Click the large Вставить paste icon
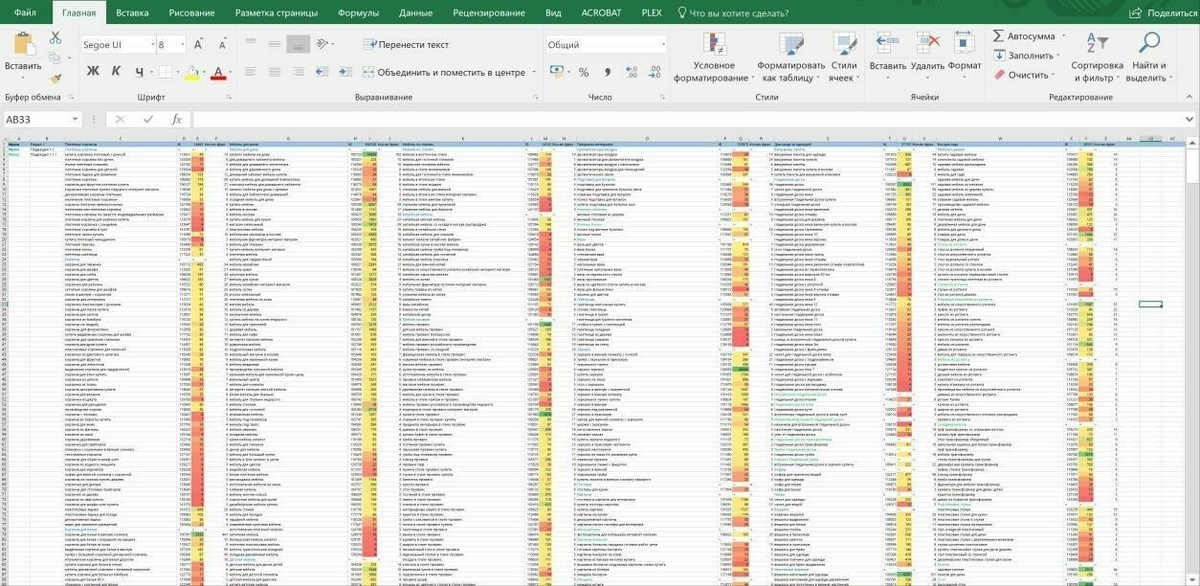This screenshot has height=586, width=1200. click(x=23, y=44)
